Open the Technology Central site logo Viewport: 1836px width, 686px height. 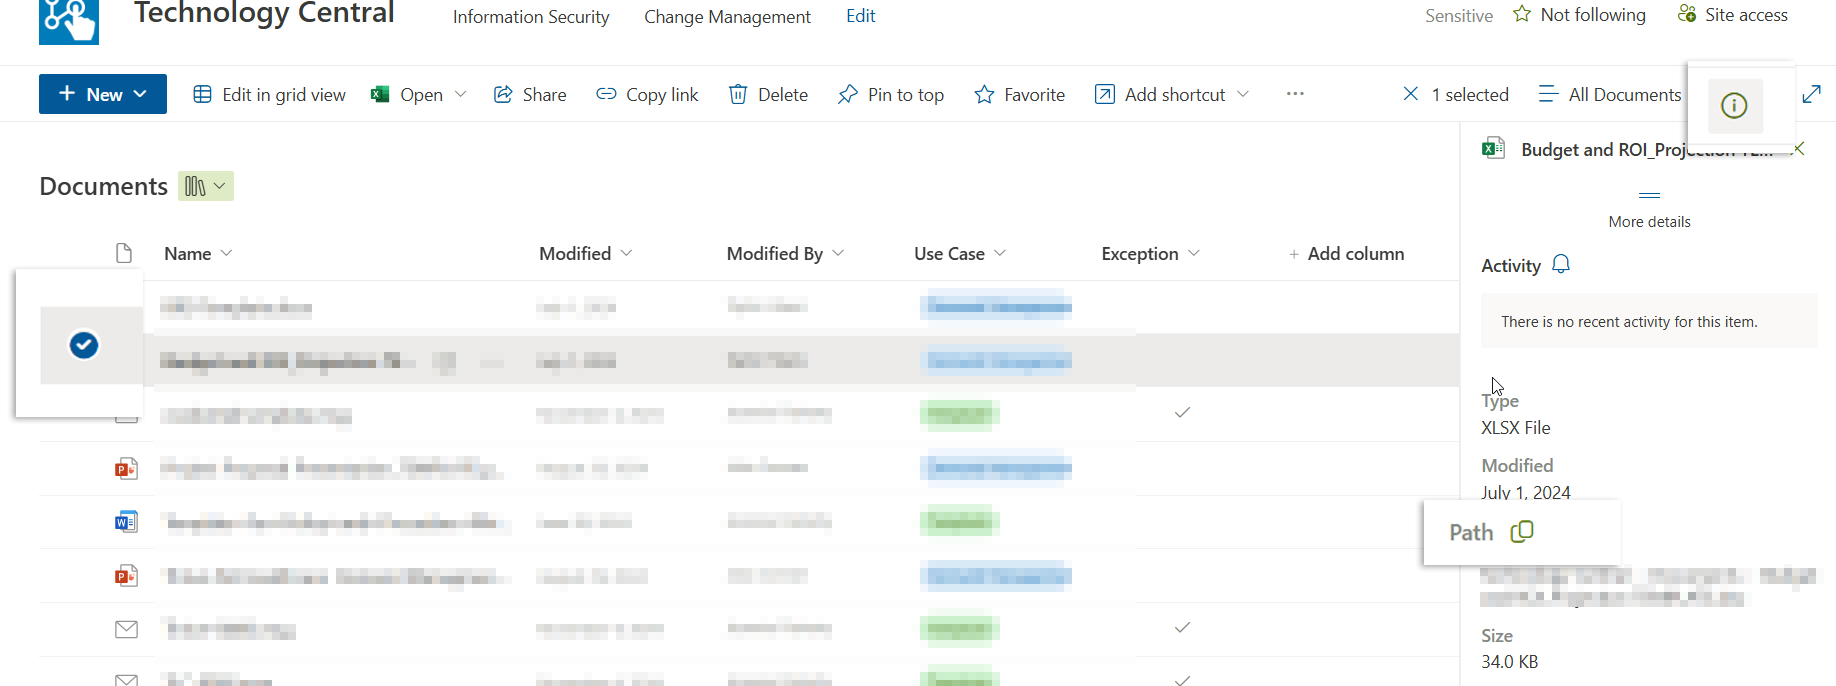tap(69, 20)
